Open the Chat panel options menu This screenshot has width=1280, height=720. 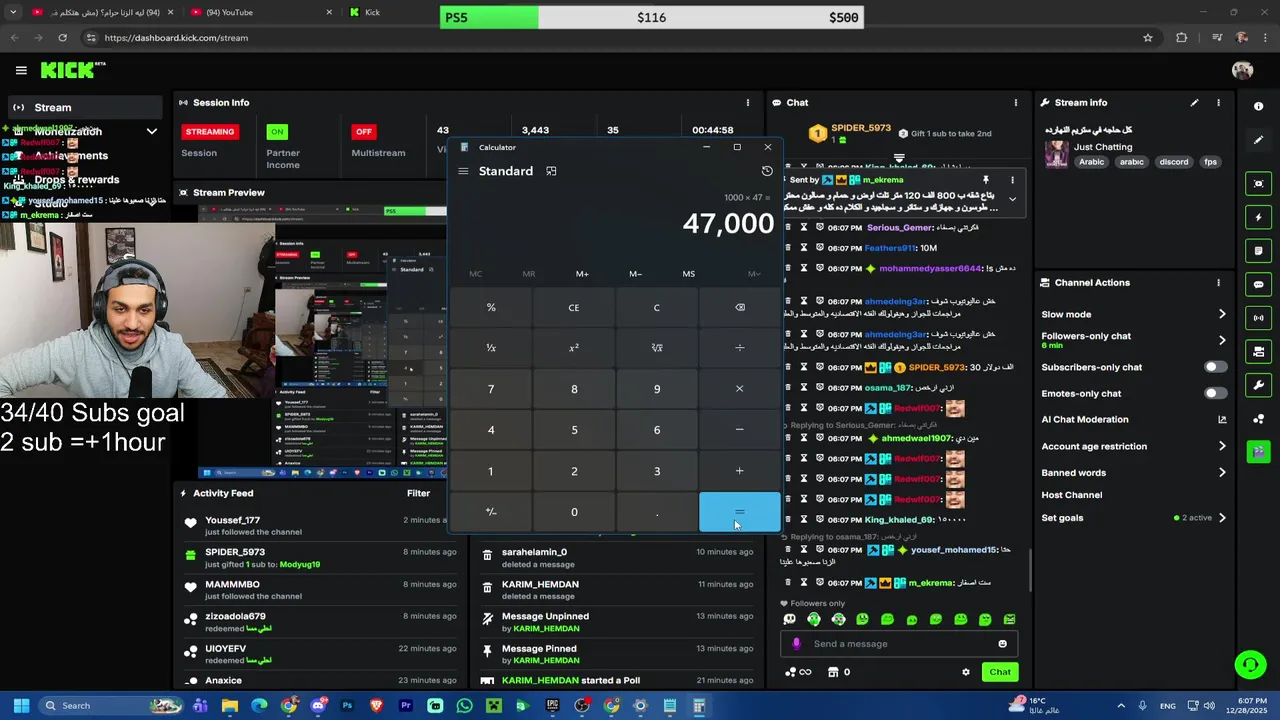pyautogui.click(x=1015, y=102)
